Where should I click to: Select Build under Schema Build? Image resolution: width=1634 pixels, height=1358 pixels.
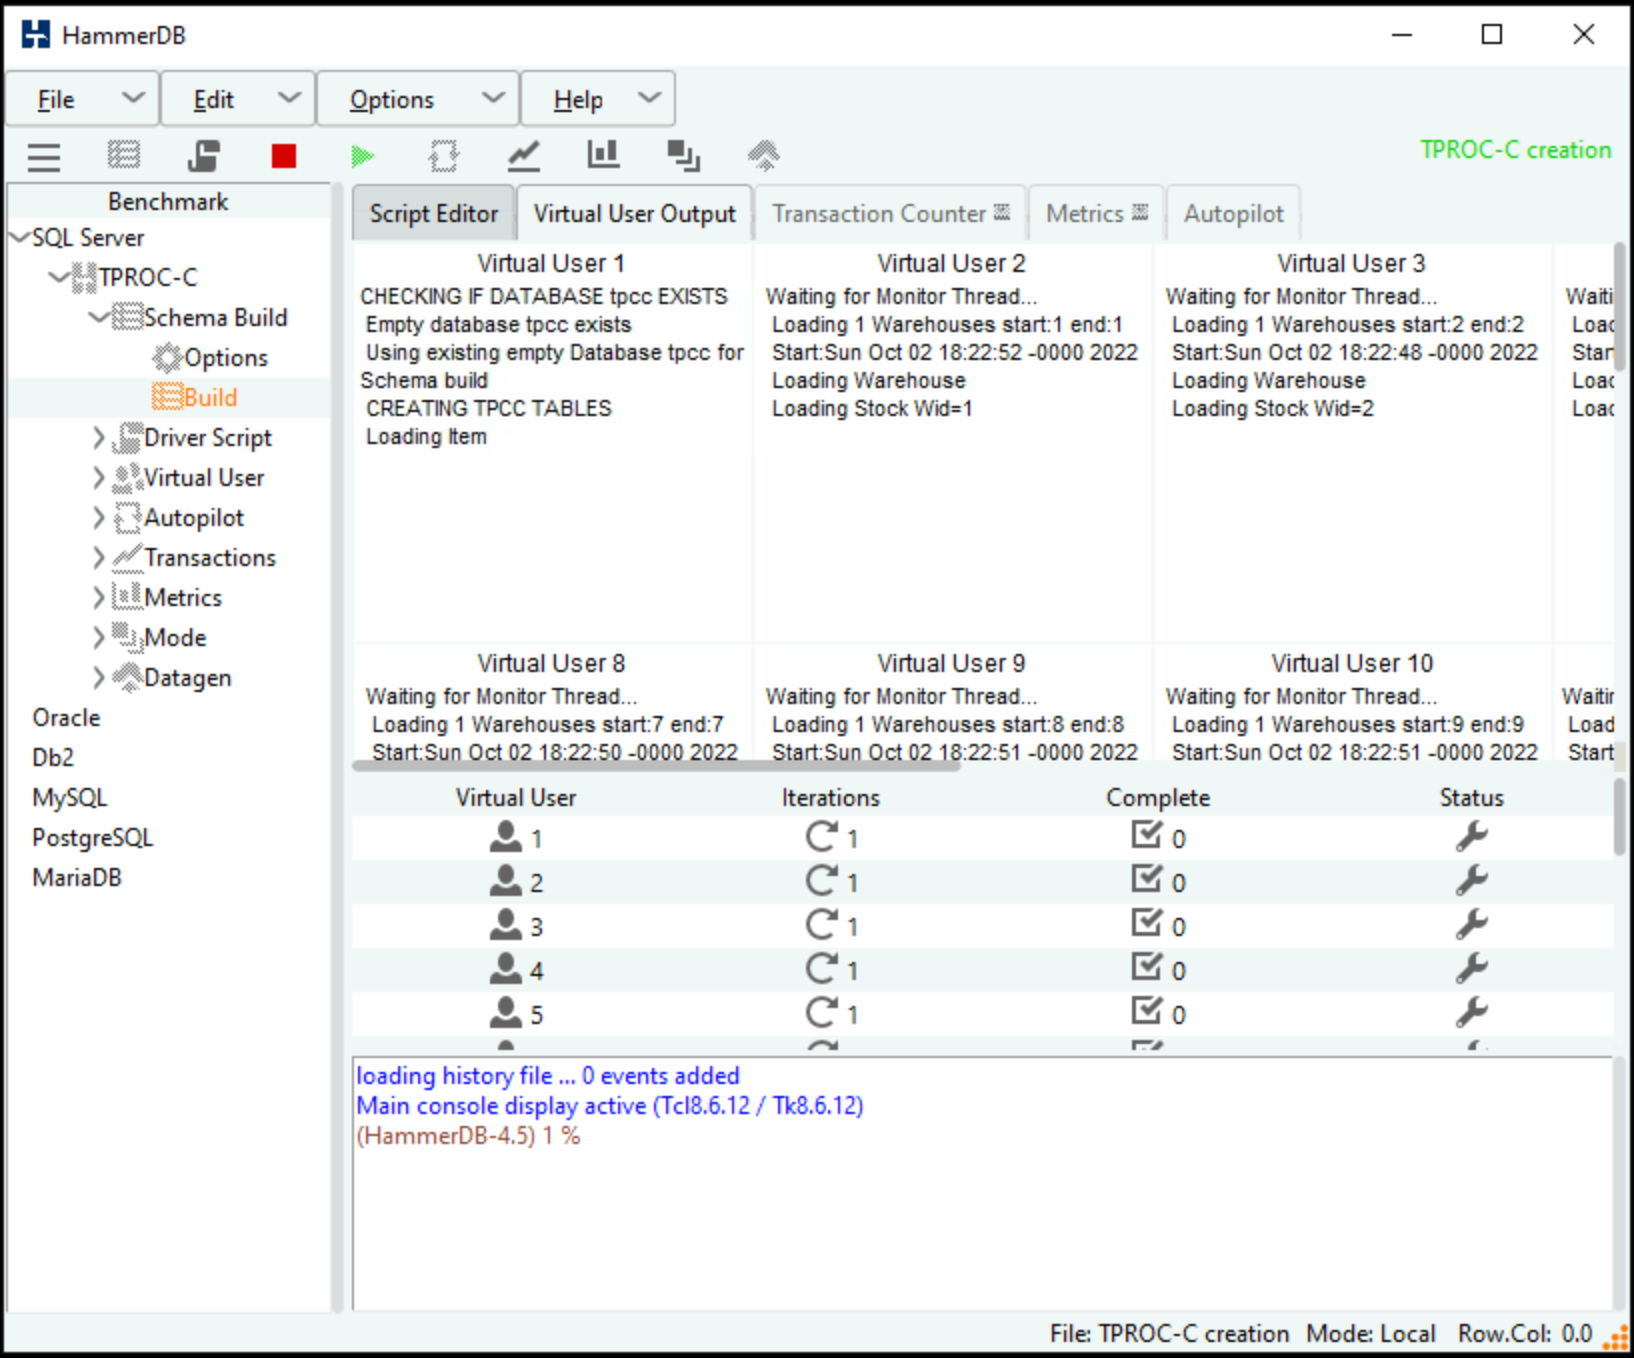[210, 398]
